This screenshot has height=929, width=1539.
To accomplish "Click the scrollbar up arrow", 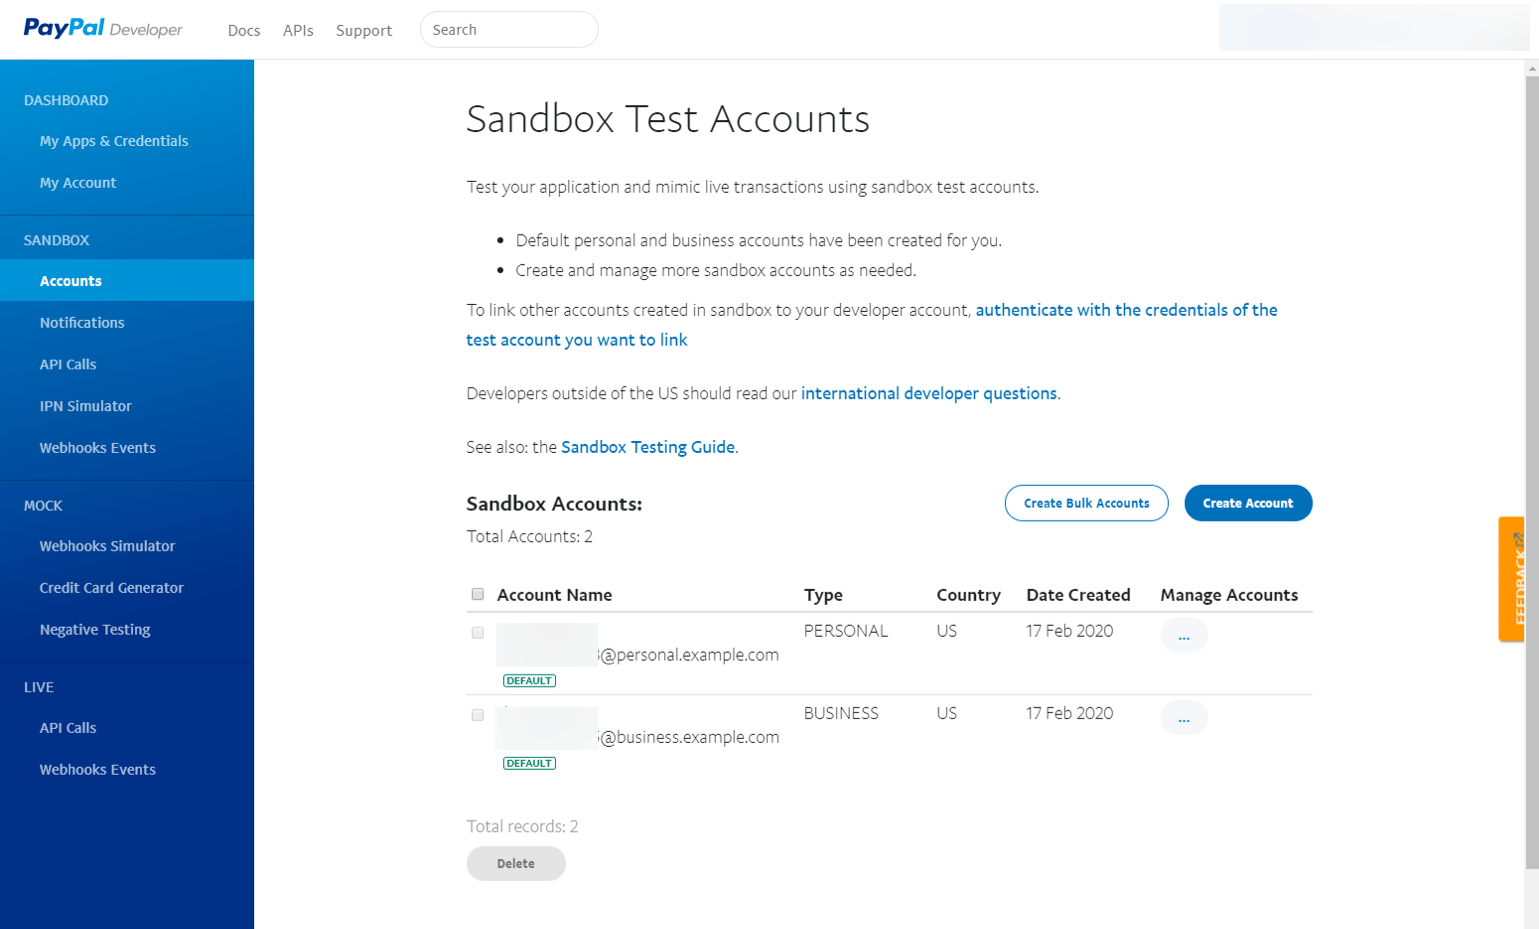I will click(x=1530, y=67).
